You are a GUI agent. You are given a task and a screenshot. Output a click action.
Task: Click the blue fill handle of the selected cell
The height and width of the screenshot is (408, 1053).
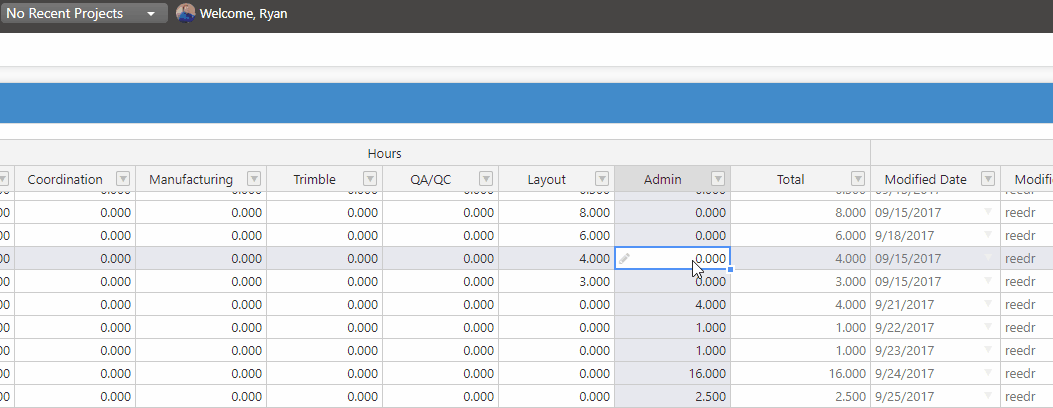click(730, 269)
